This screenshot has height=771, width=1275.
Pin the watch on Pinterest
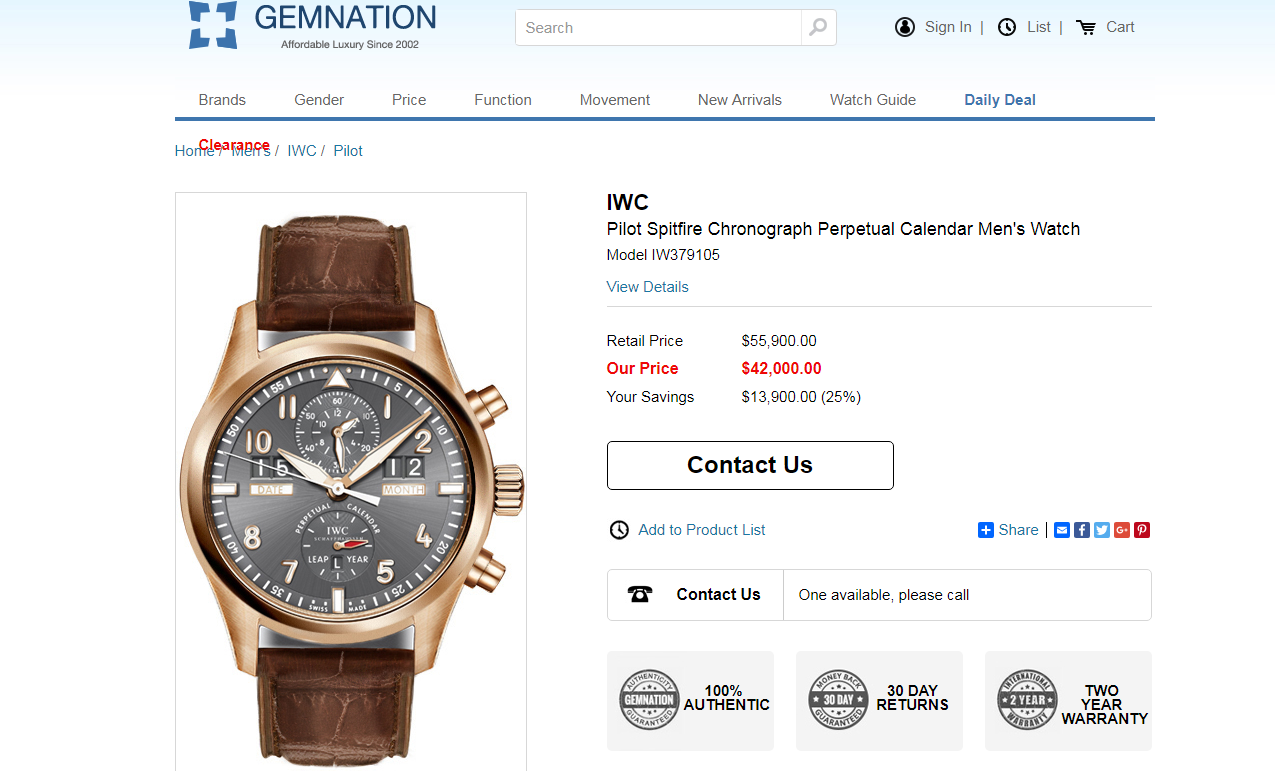[1142, 530]
